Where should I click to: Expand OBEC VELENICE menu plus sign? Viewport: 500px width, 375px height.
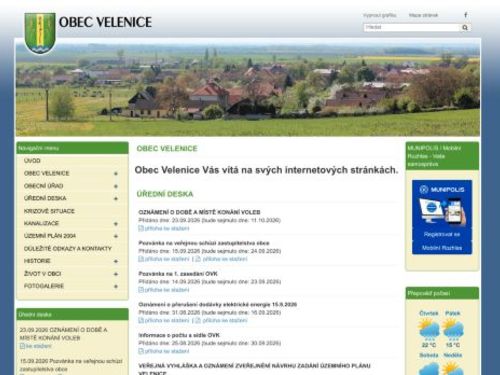(x=116, y=174)
